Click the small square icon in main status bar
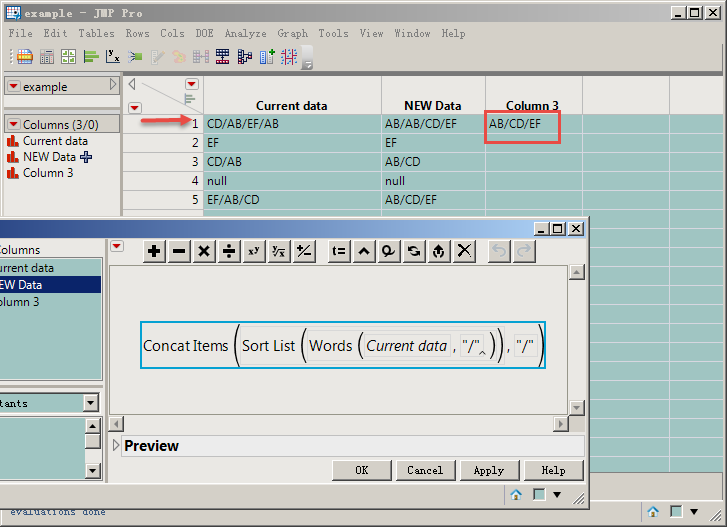The height and width of the screenshot is (527, 727). (676, 512)
